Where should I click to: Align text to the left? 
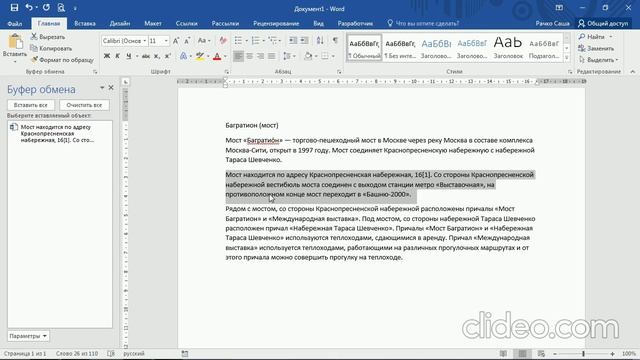[x=238, y=56]
